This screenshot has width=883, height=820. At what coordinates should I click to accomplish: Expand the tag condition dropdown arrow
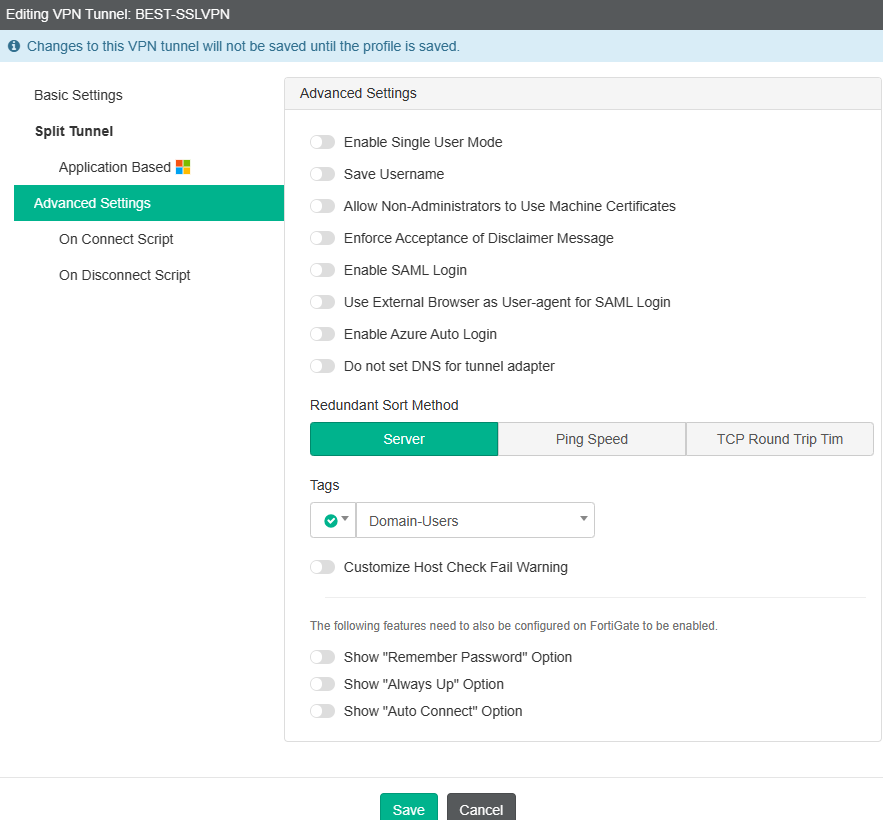pos(346,519)
